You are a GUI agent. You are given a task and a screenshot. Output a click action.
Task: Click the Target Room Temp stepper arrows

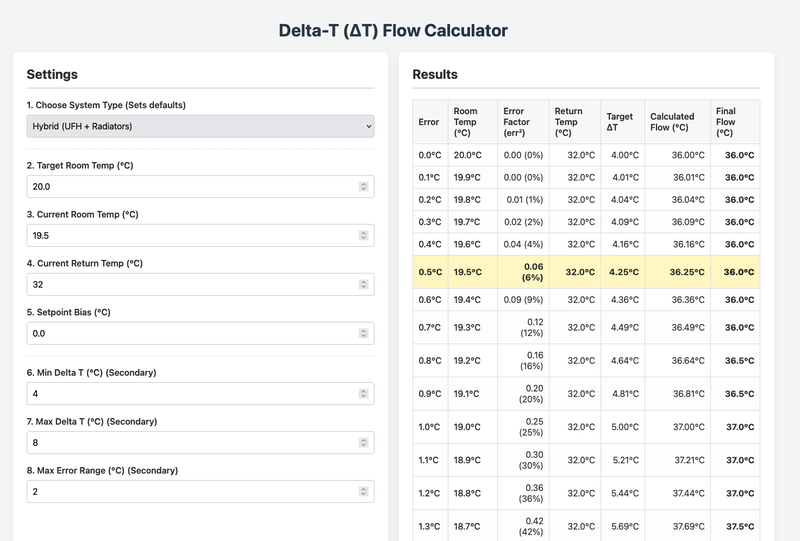click(x=363, y=186)
